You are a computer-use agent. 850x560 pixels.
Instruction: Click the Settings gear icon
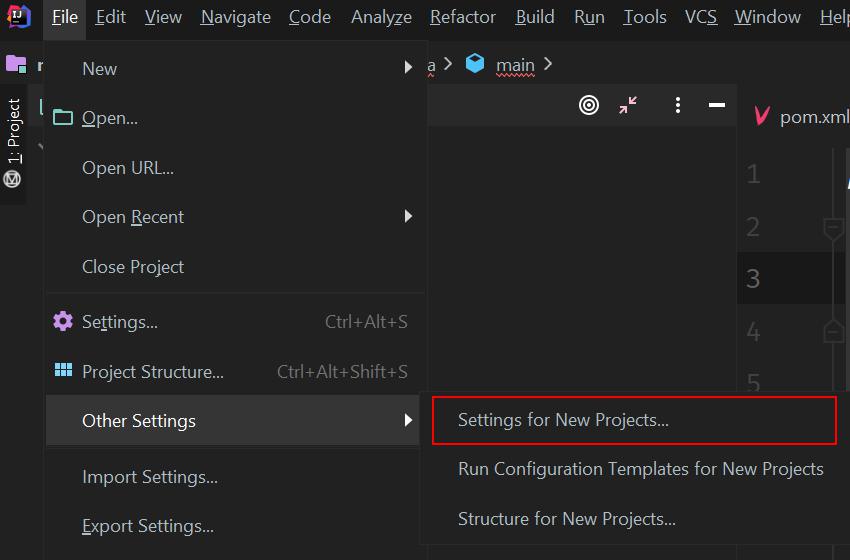tap(63, 321)
